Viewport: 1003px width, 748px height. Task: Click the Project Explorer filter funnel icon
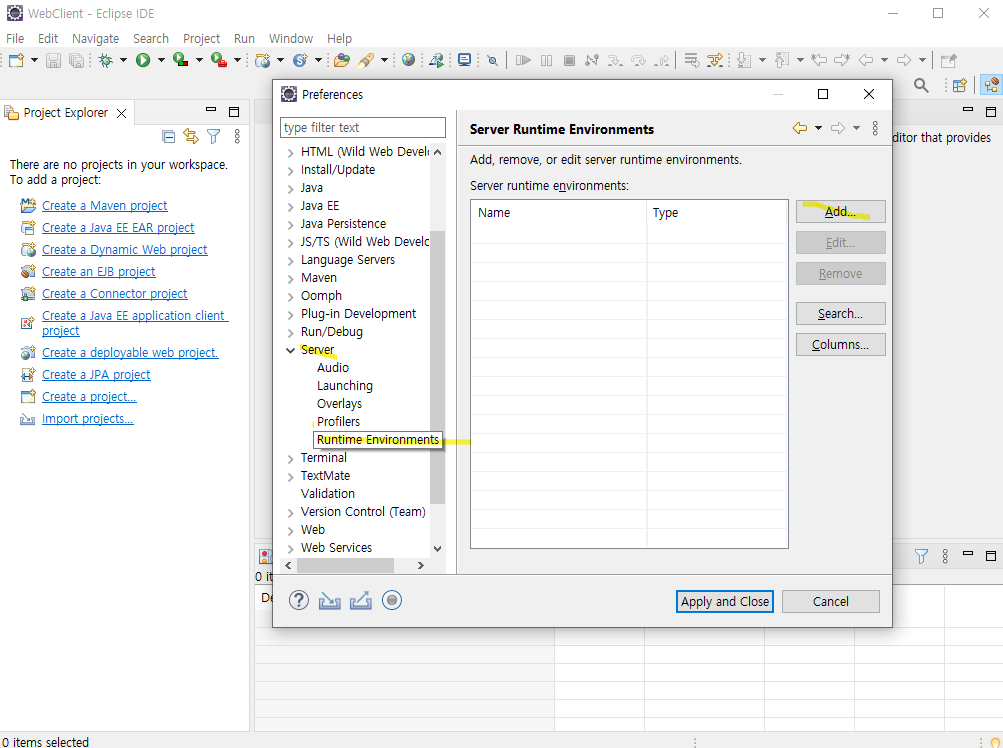click(214, 136)
